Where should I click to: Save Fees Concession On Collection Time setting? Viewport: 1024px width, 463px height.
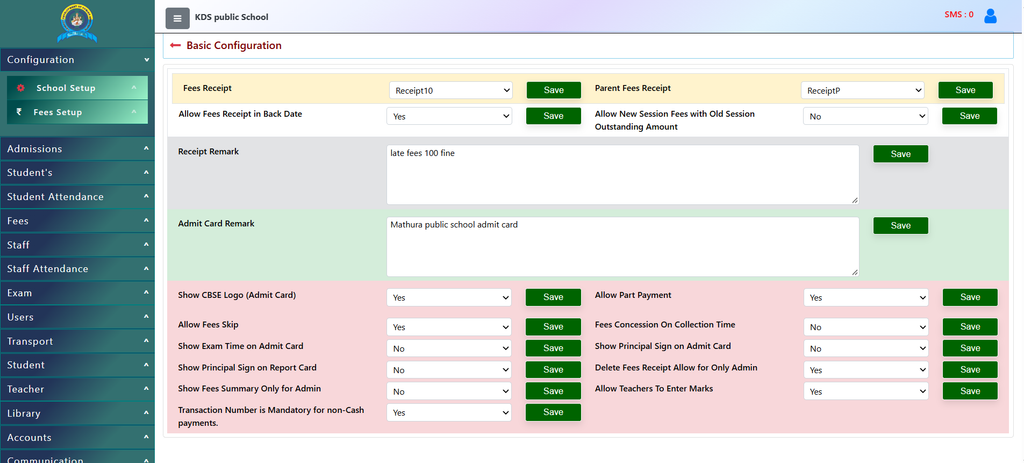[970, 327]
